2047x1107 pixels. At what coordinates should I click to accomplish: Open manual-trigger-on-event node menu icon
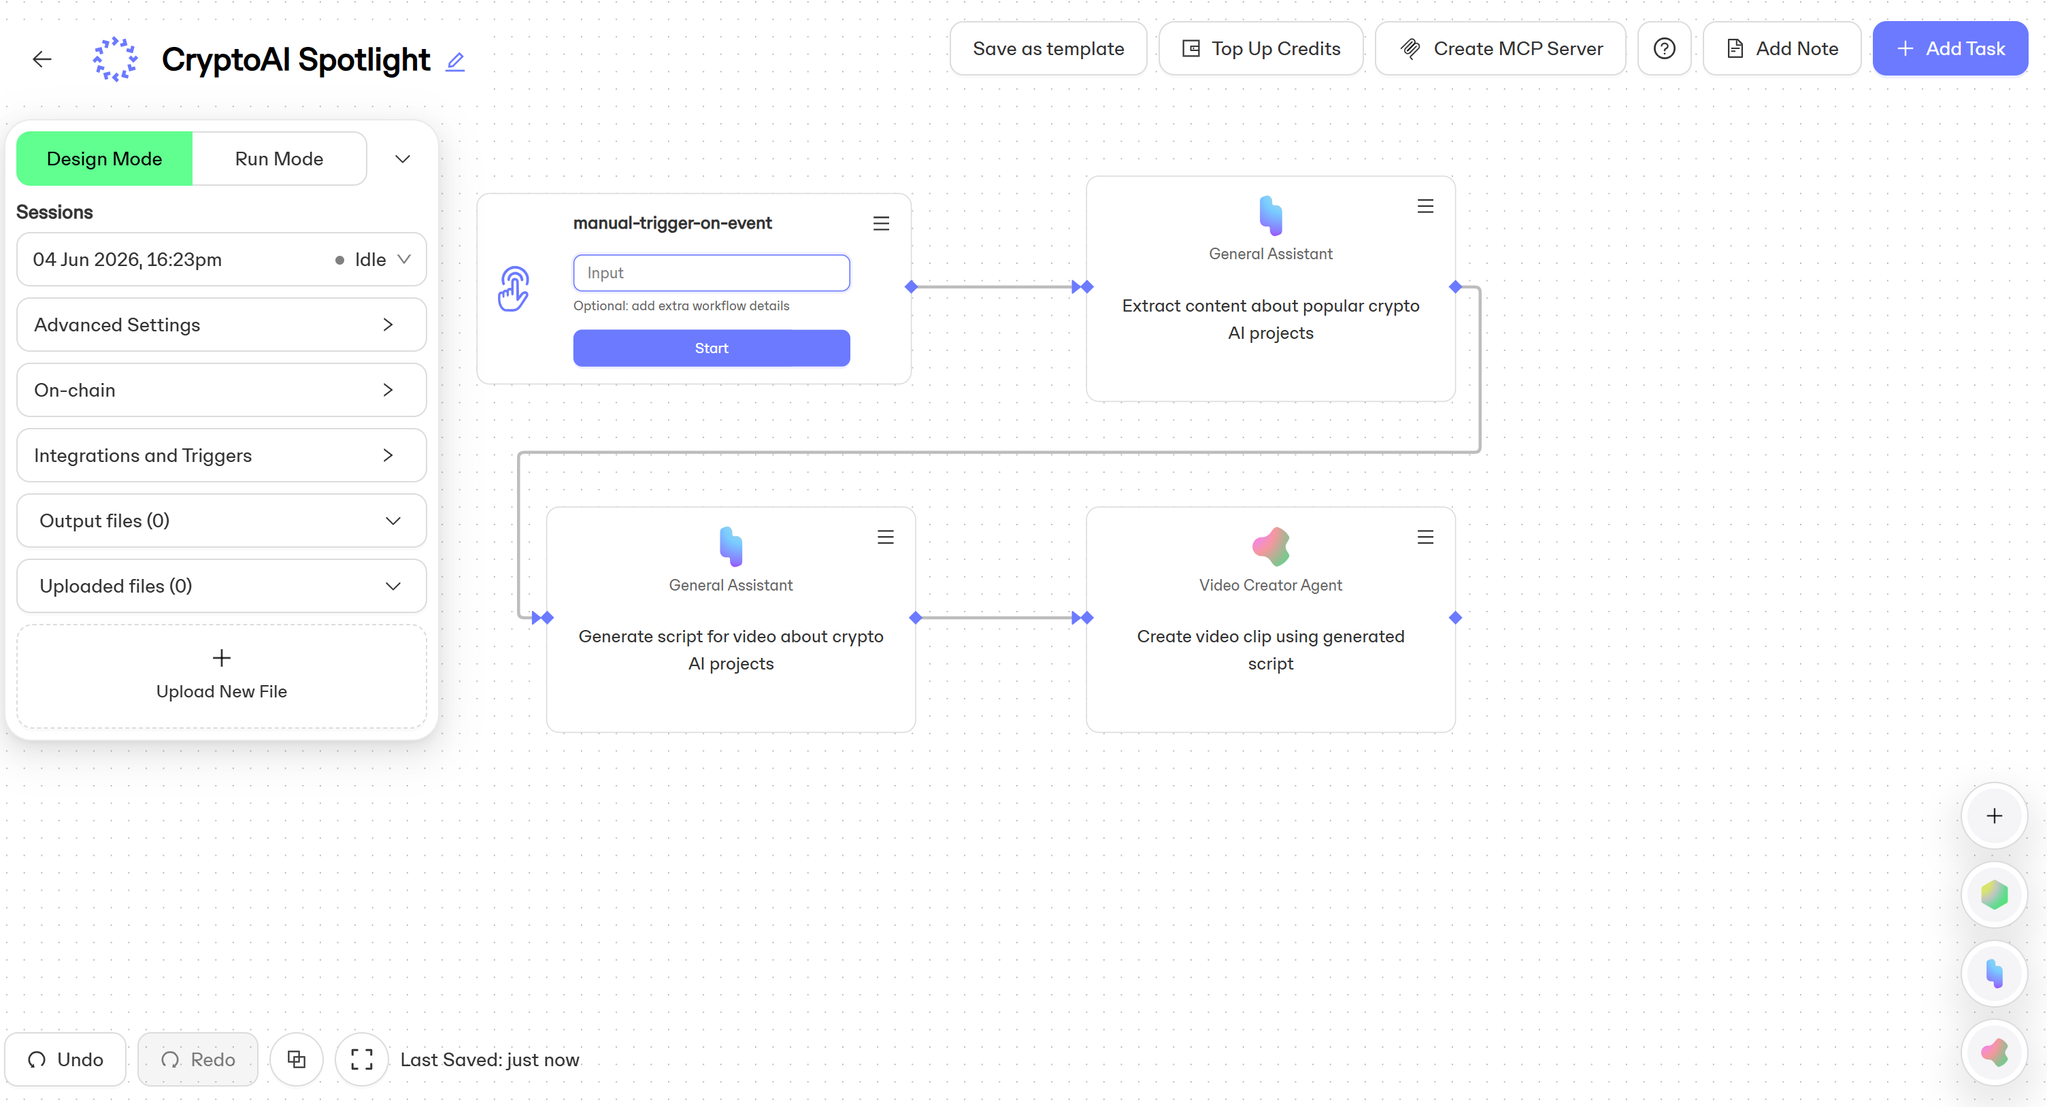[x=881, y=223]
